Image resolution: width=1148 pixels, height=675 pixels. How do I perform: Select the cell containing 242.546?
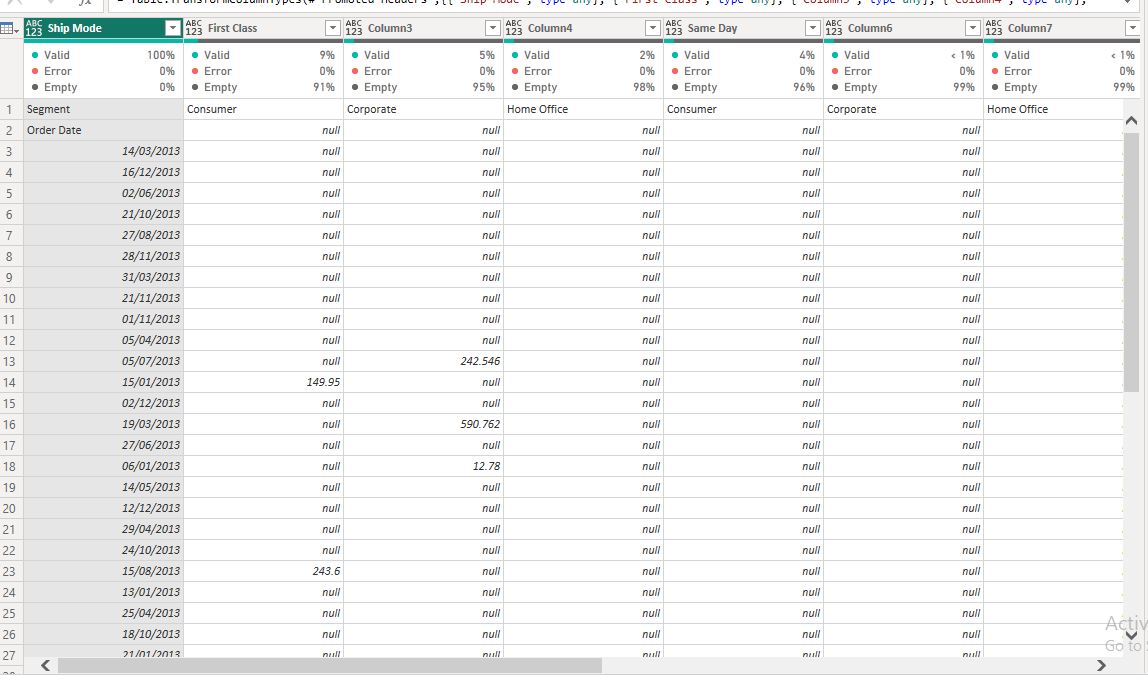(x=440, y=361)
